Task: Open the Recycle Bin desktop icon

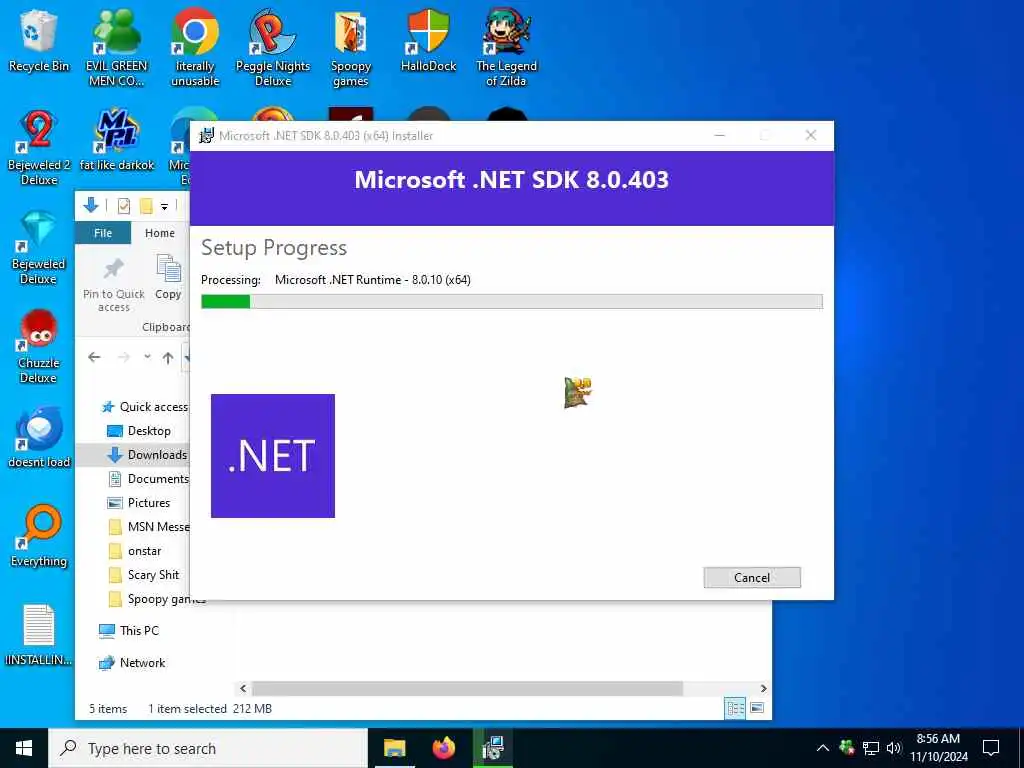Action: [x=39, y=42]
